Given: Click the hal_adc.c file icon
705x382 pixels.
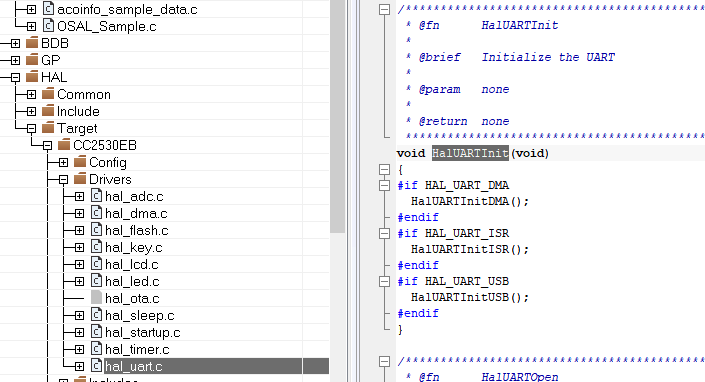Looking at the screenshot, I should [96, 196].
